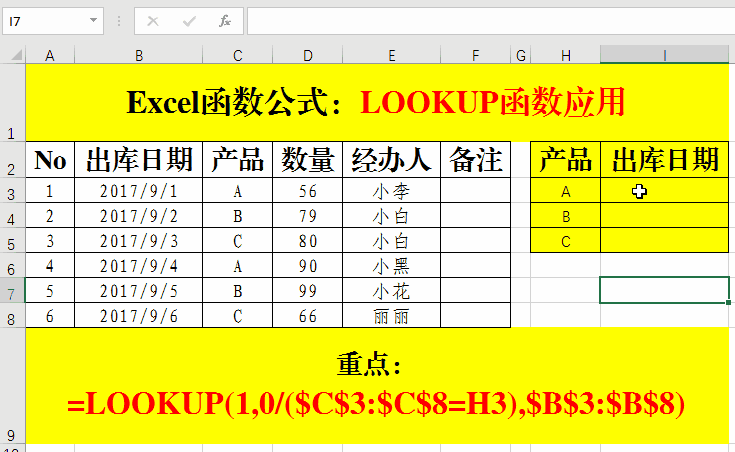Click product 'A' cell in column H
The width and height of the screenshot is (735, 452).
[565, 190]
